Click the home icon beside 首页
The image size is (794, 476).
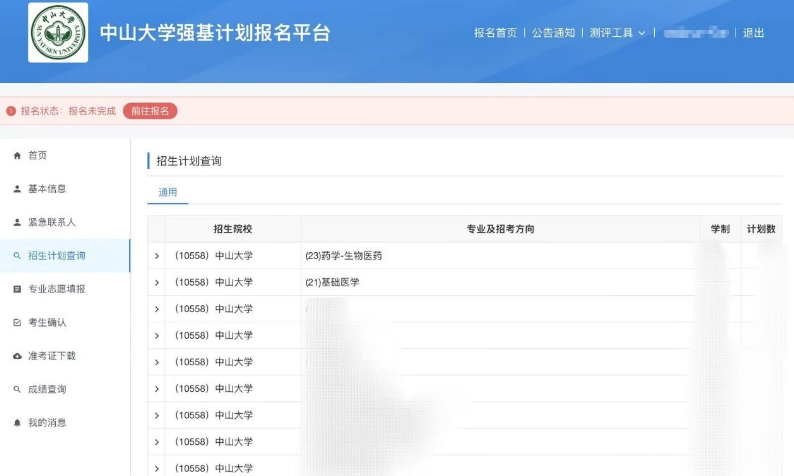tap(17, 156)
